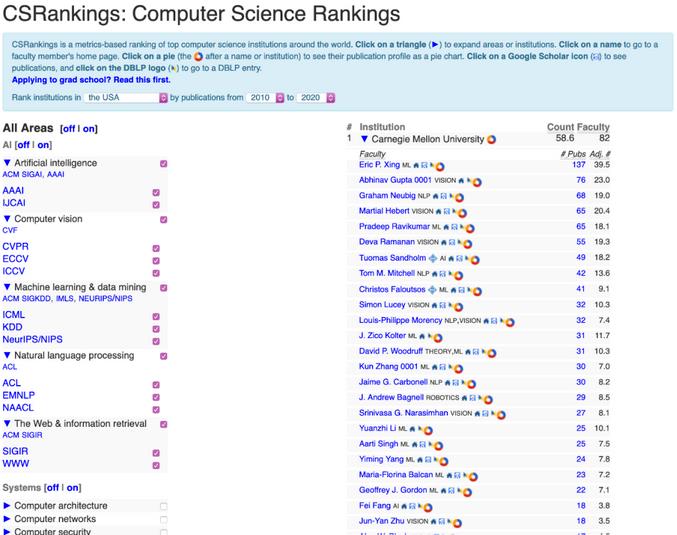This screenshot has width=677, height=535.
Task: Open Tuomas Sandholm's pie chart icon
Action: coord(475,260)
